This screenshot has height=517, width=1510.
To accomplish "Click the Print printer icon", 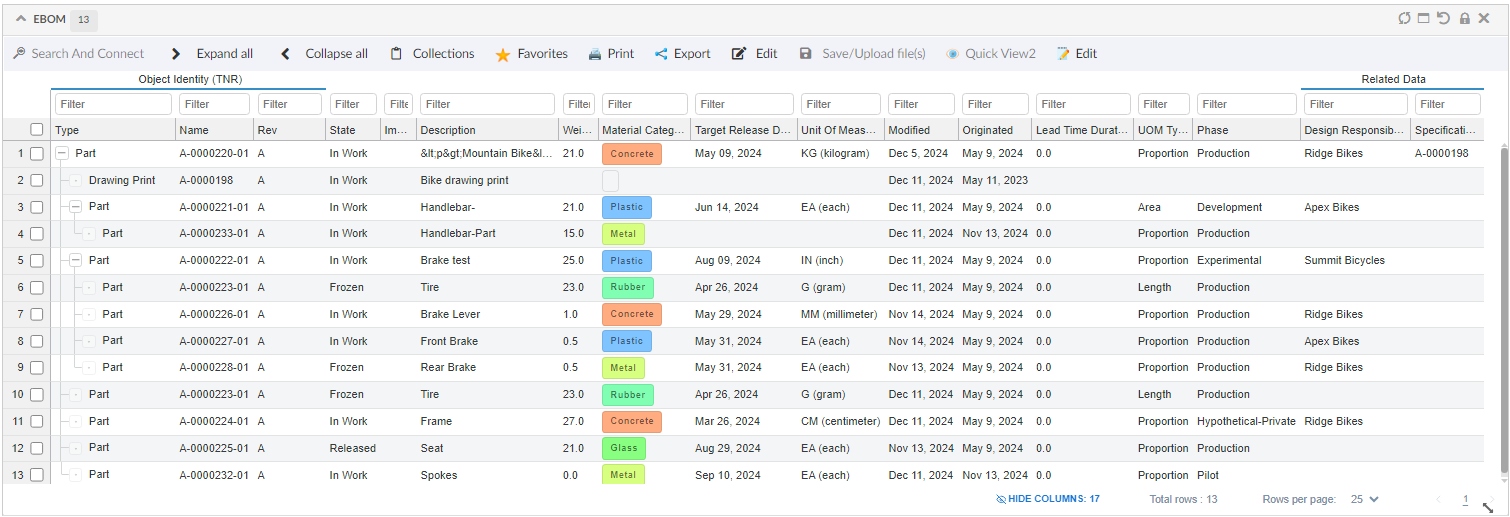I will (595, 54).
